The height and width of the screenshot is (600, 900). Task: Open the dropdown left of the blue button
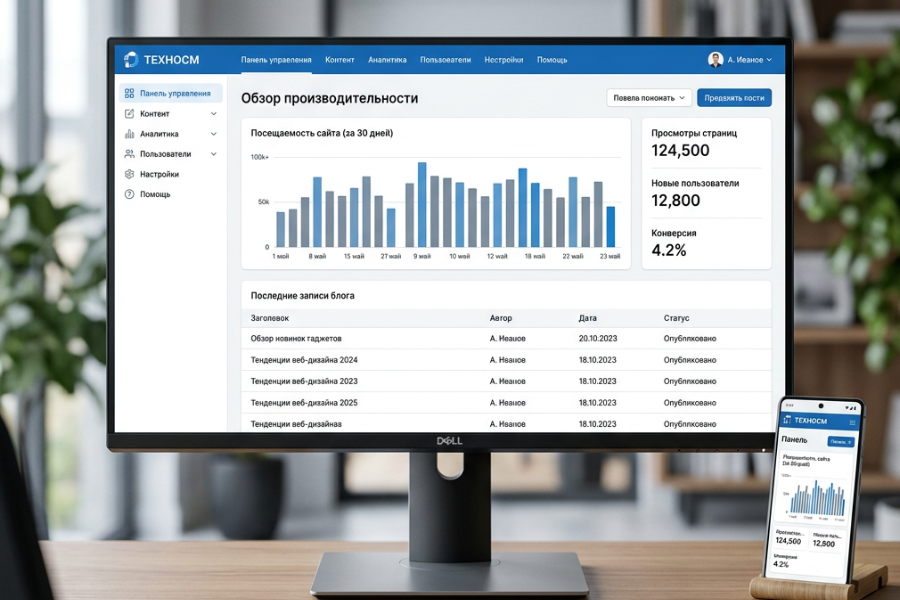pyautogui.click(x=648, y=98)
